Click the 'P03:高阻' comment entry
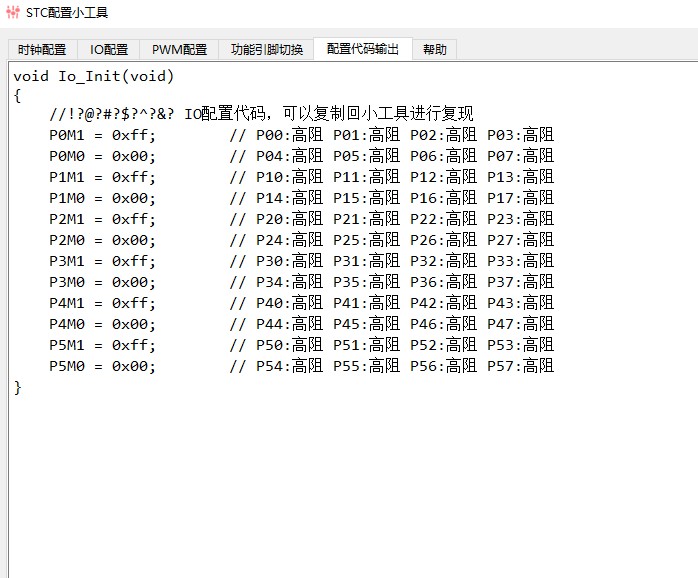The height and width of the screenshot is (578, 698). [x=520, y=135]
